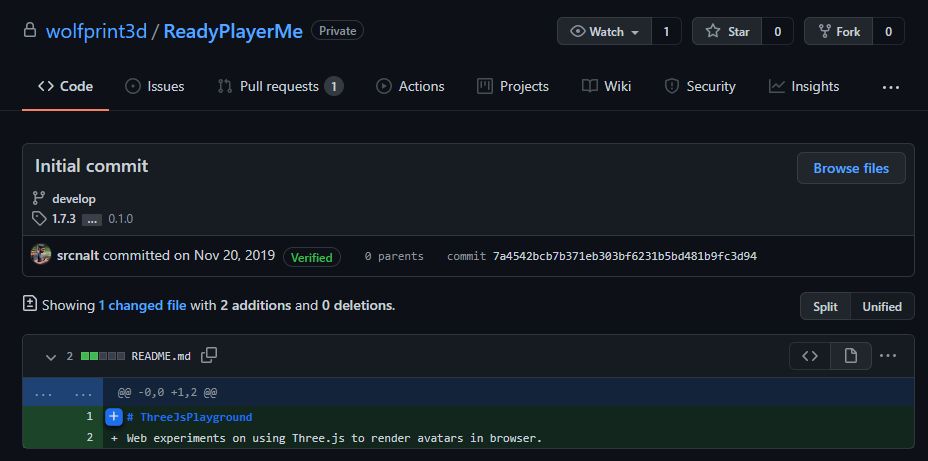Image resolution: width=928 pixels, height=461 pixels.
Task: Open the Security tab
Action: point(700,86)
